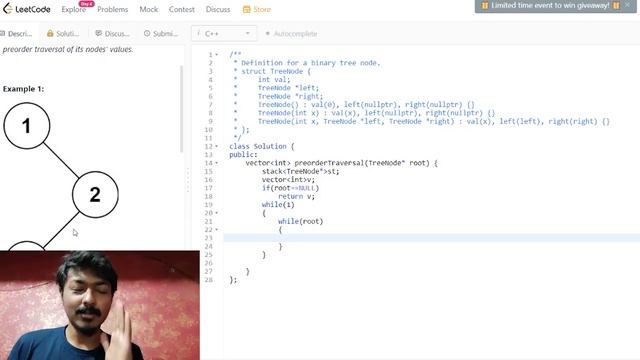640x360 pixels.
Task: Click the Store shopping icon
Action: pyautogui.click(x=246, y=9)
